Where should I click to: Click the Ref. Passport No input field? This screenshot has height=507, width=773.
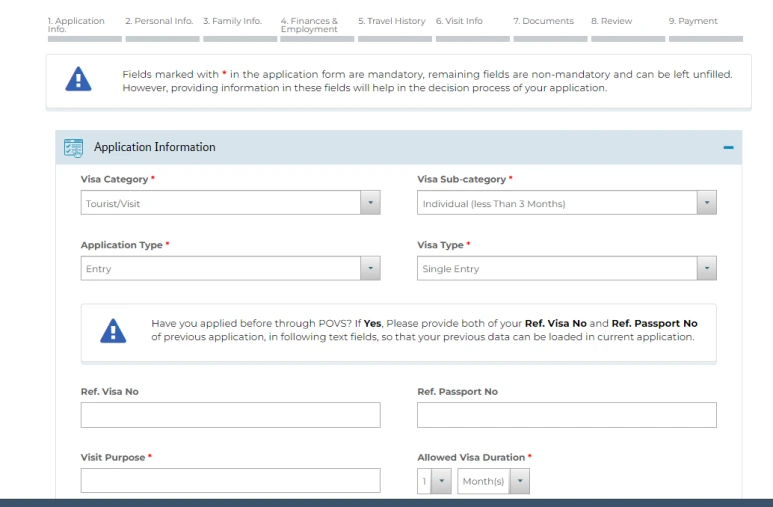566,415
